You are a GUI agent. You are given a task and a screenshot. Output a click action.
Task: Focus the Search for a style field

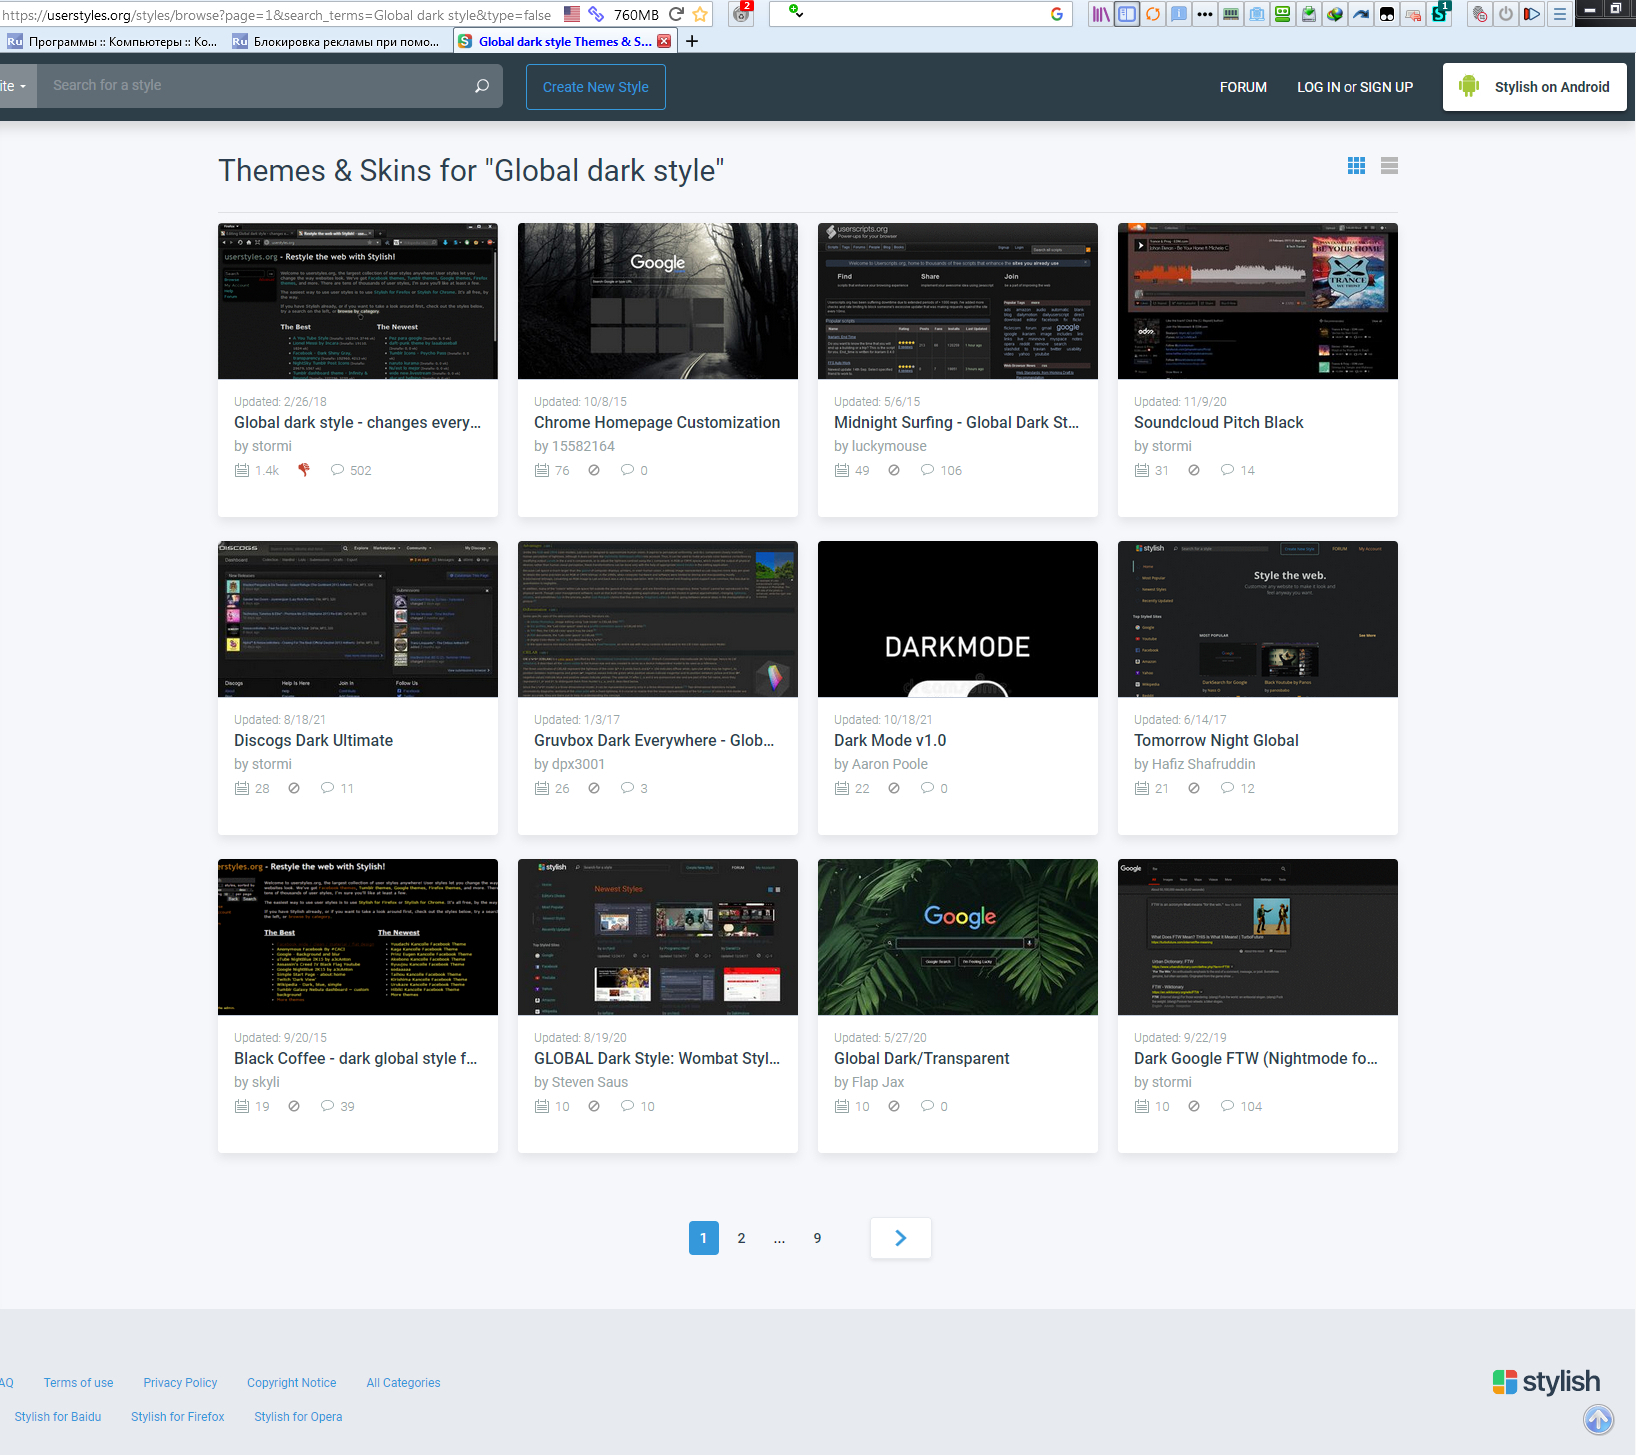255,86
